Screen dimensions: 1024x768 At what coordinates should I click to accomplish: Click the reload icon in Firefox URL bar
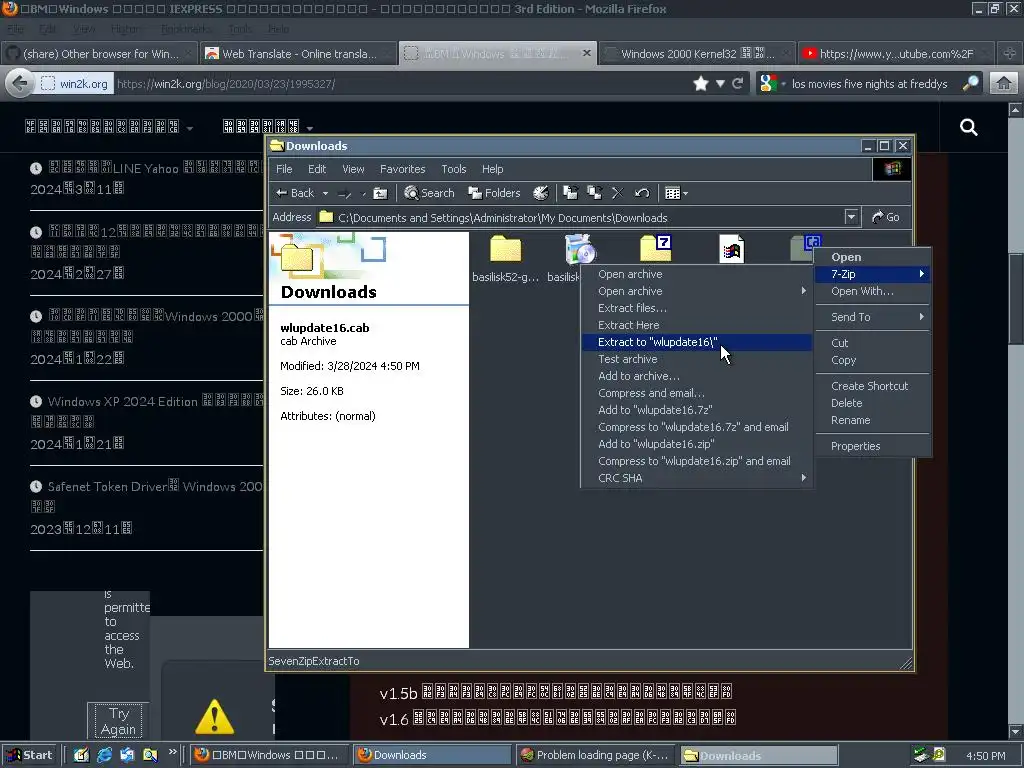point(738,84)
